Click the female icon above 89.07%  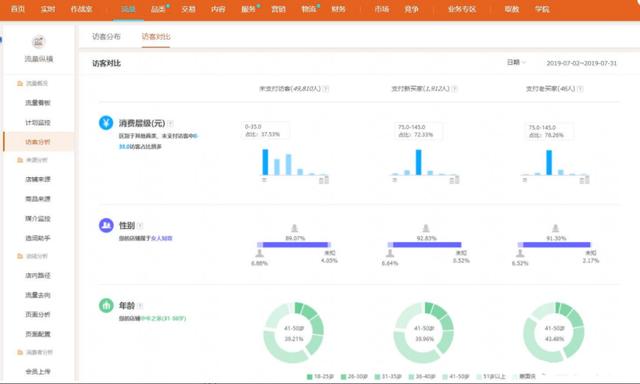(294, 228)
